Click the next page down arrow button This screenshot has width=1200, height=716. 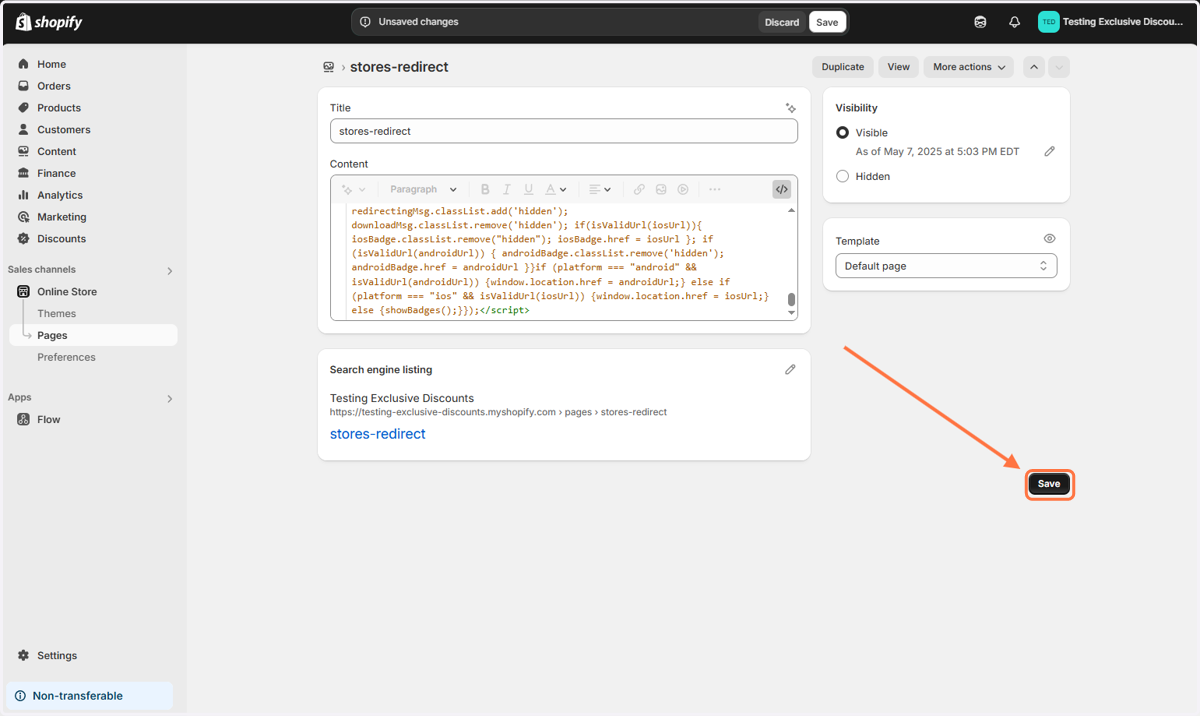click(x=1059, y=67)
